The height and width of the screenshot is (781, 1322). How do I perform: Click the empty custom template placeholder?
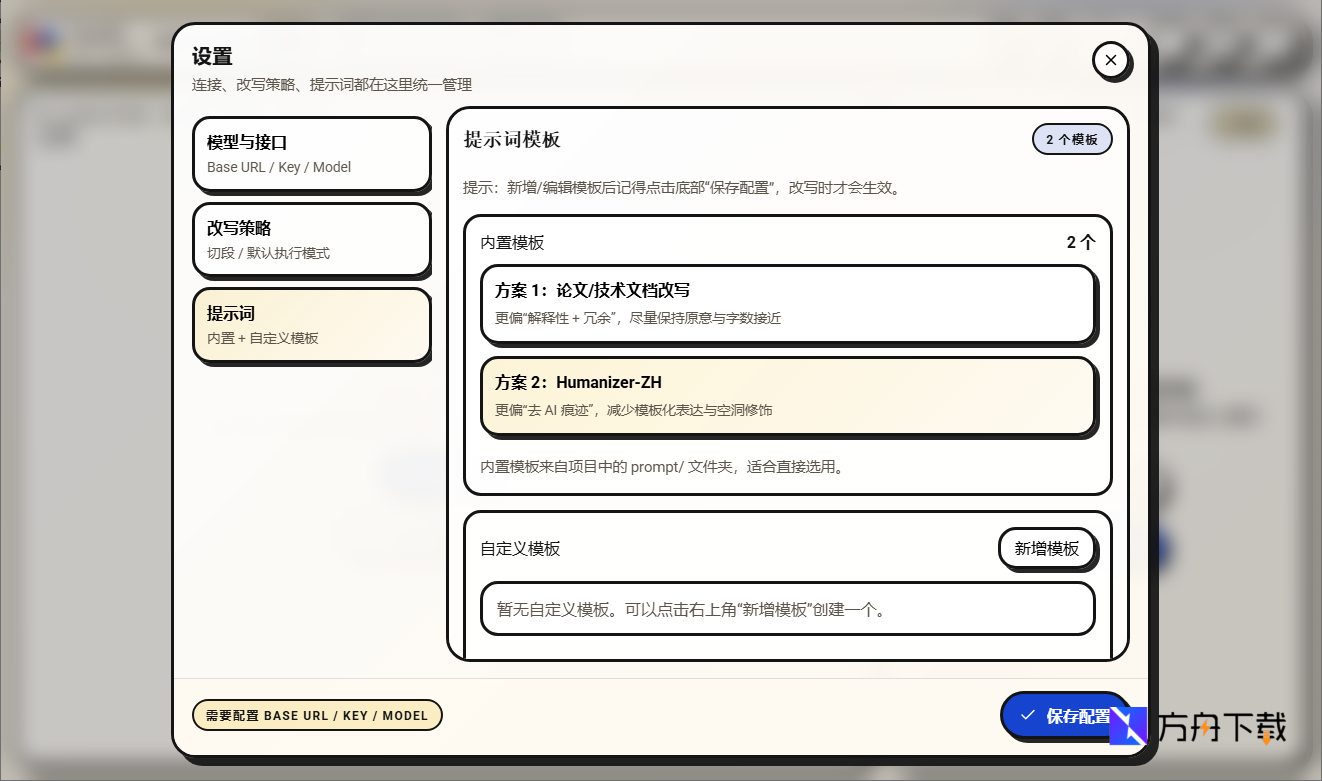[x=788, y=608]
